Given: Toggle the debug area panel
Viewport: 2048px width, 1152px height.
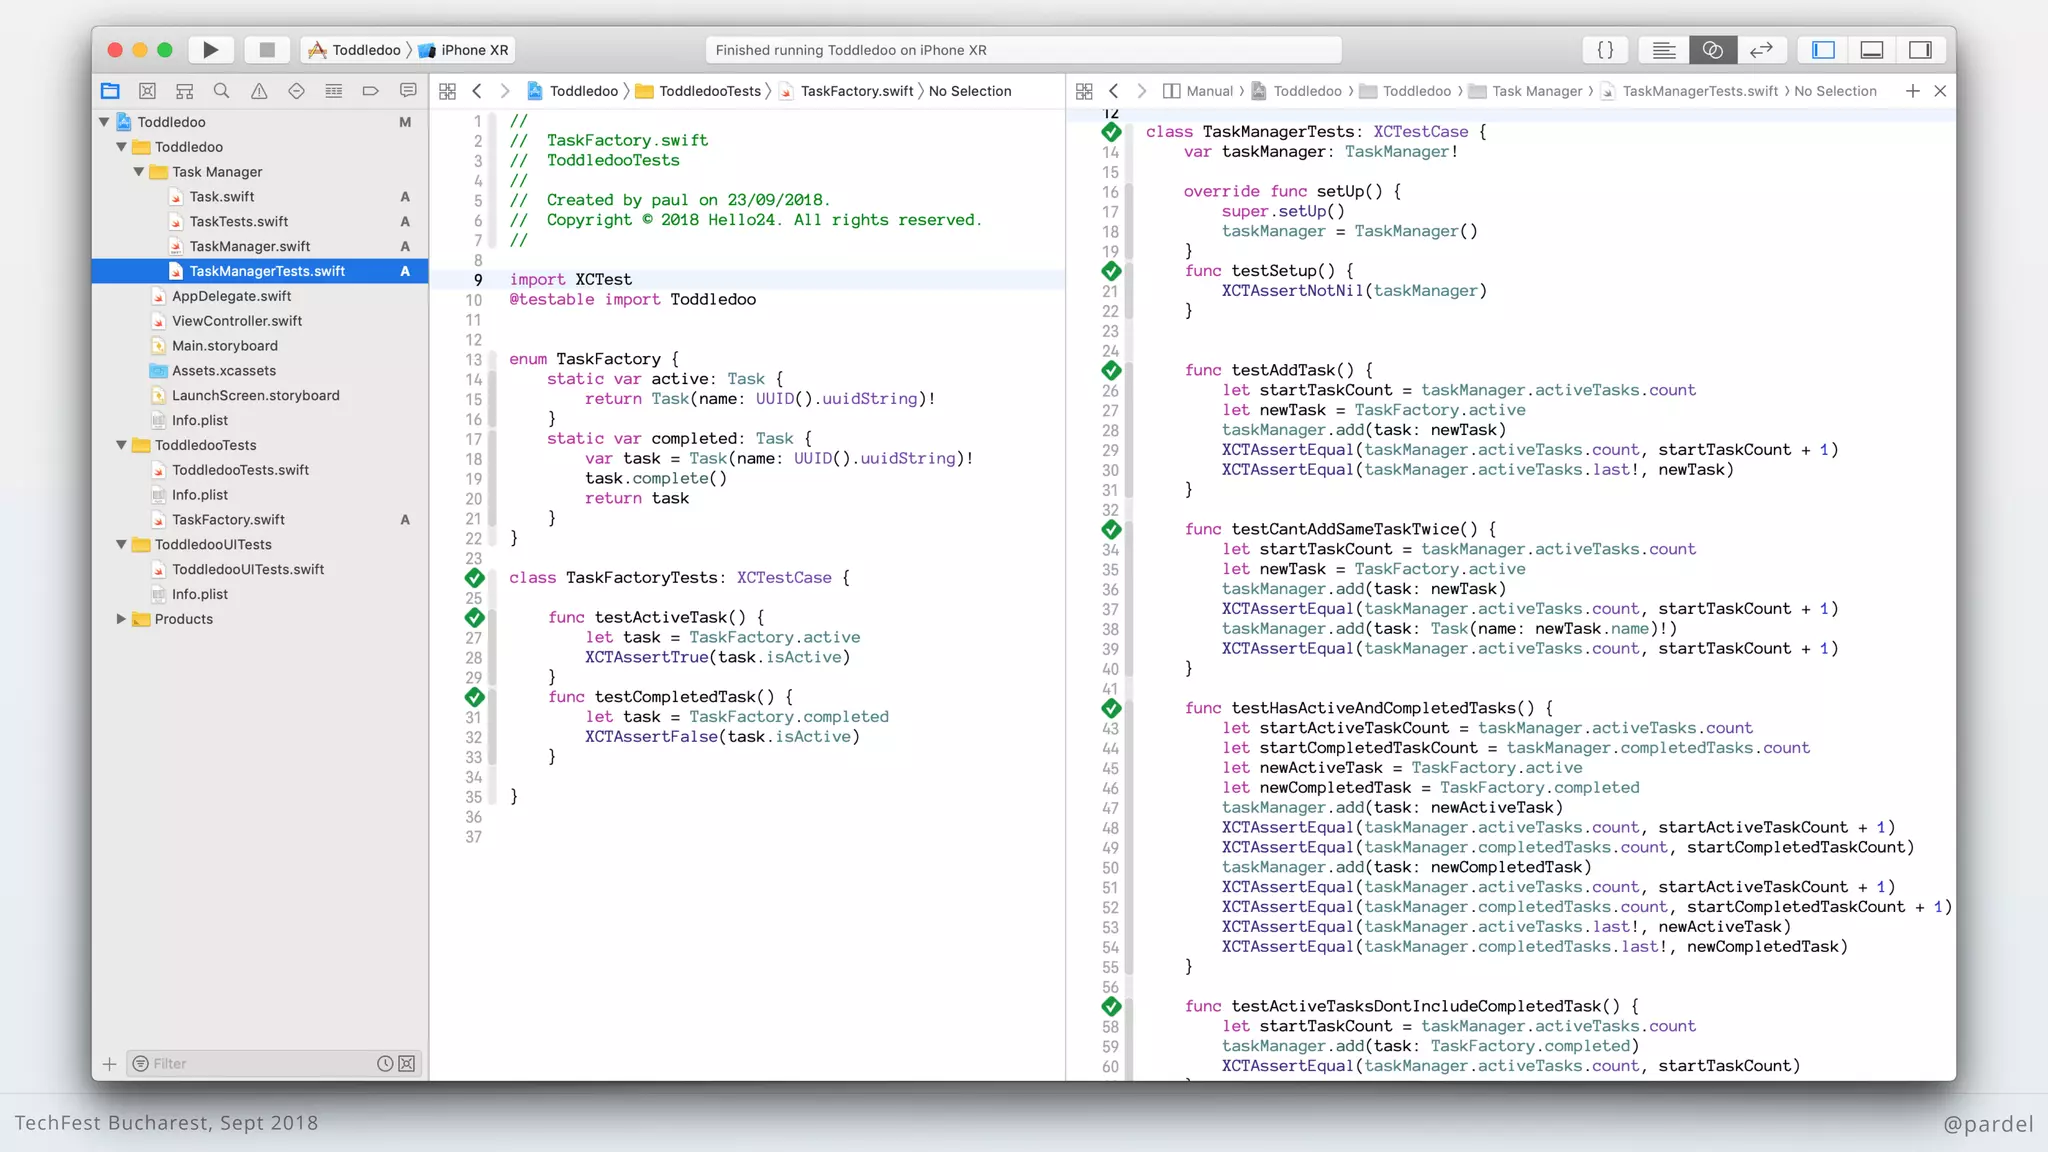Looking at the screenshot, I should [x=1872, y=50].
